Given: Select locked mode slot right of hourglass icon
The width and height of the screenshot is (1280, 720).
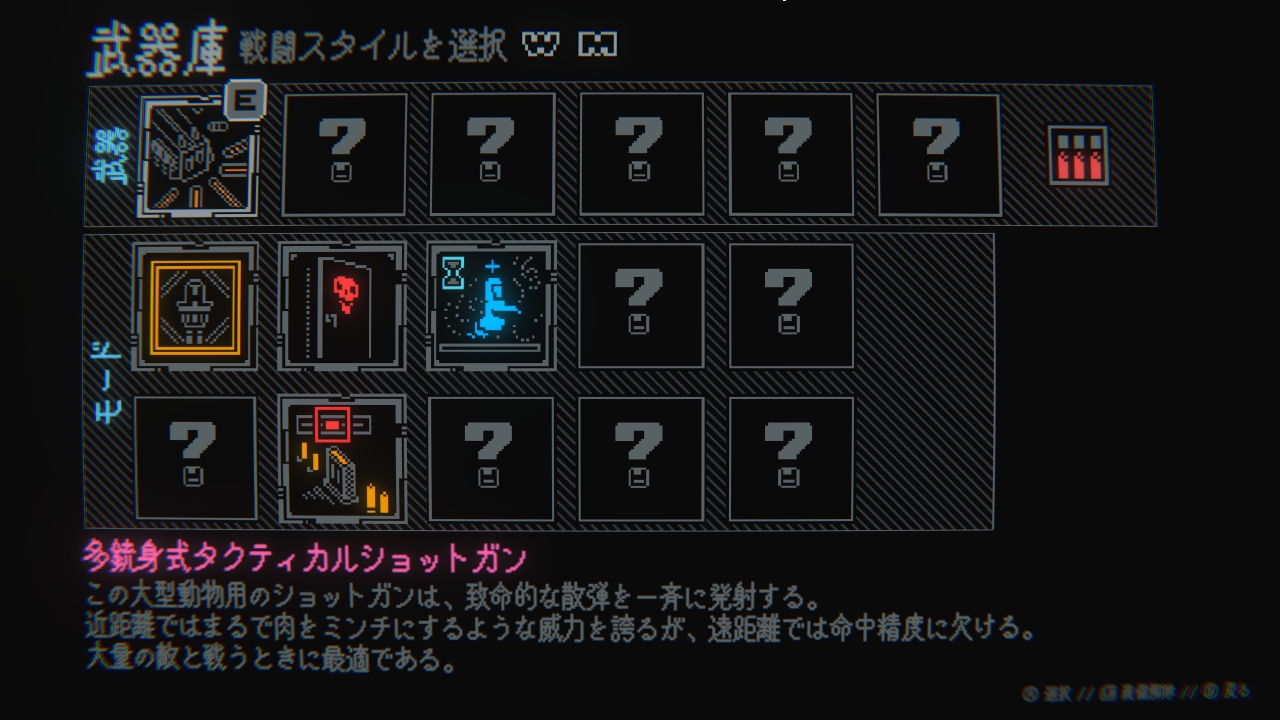Looking at the screenshot, I should tap(641, 306).
